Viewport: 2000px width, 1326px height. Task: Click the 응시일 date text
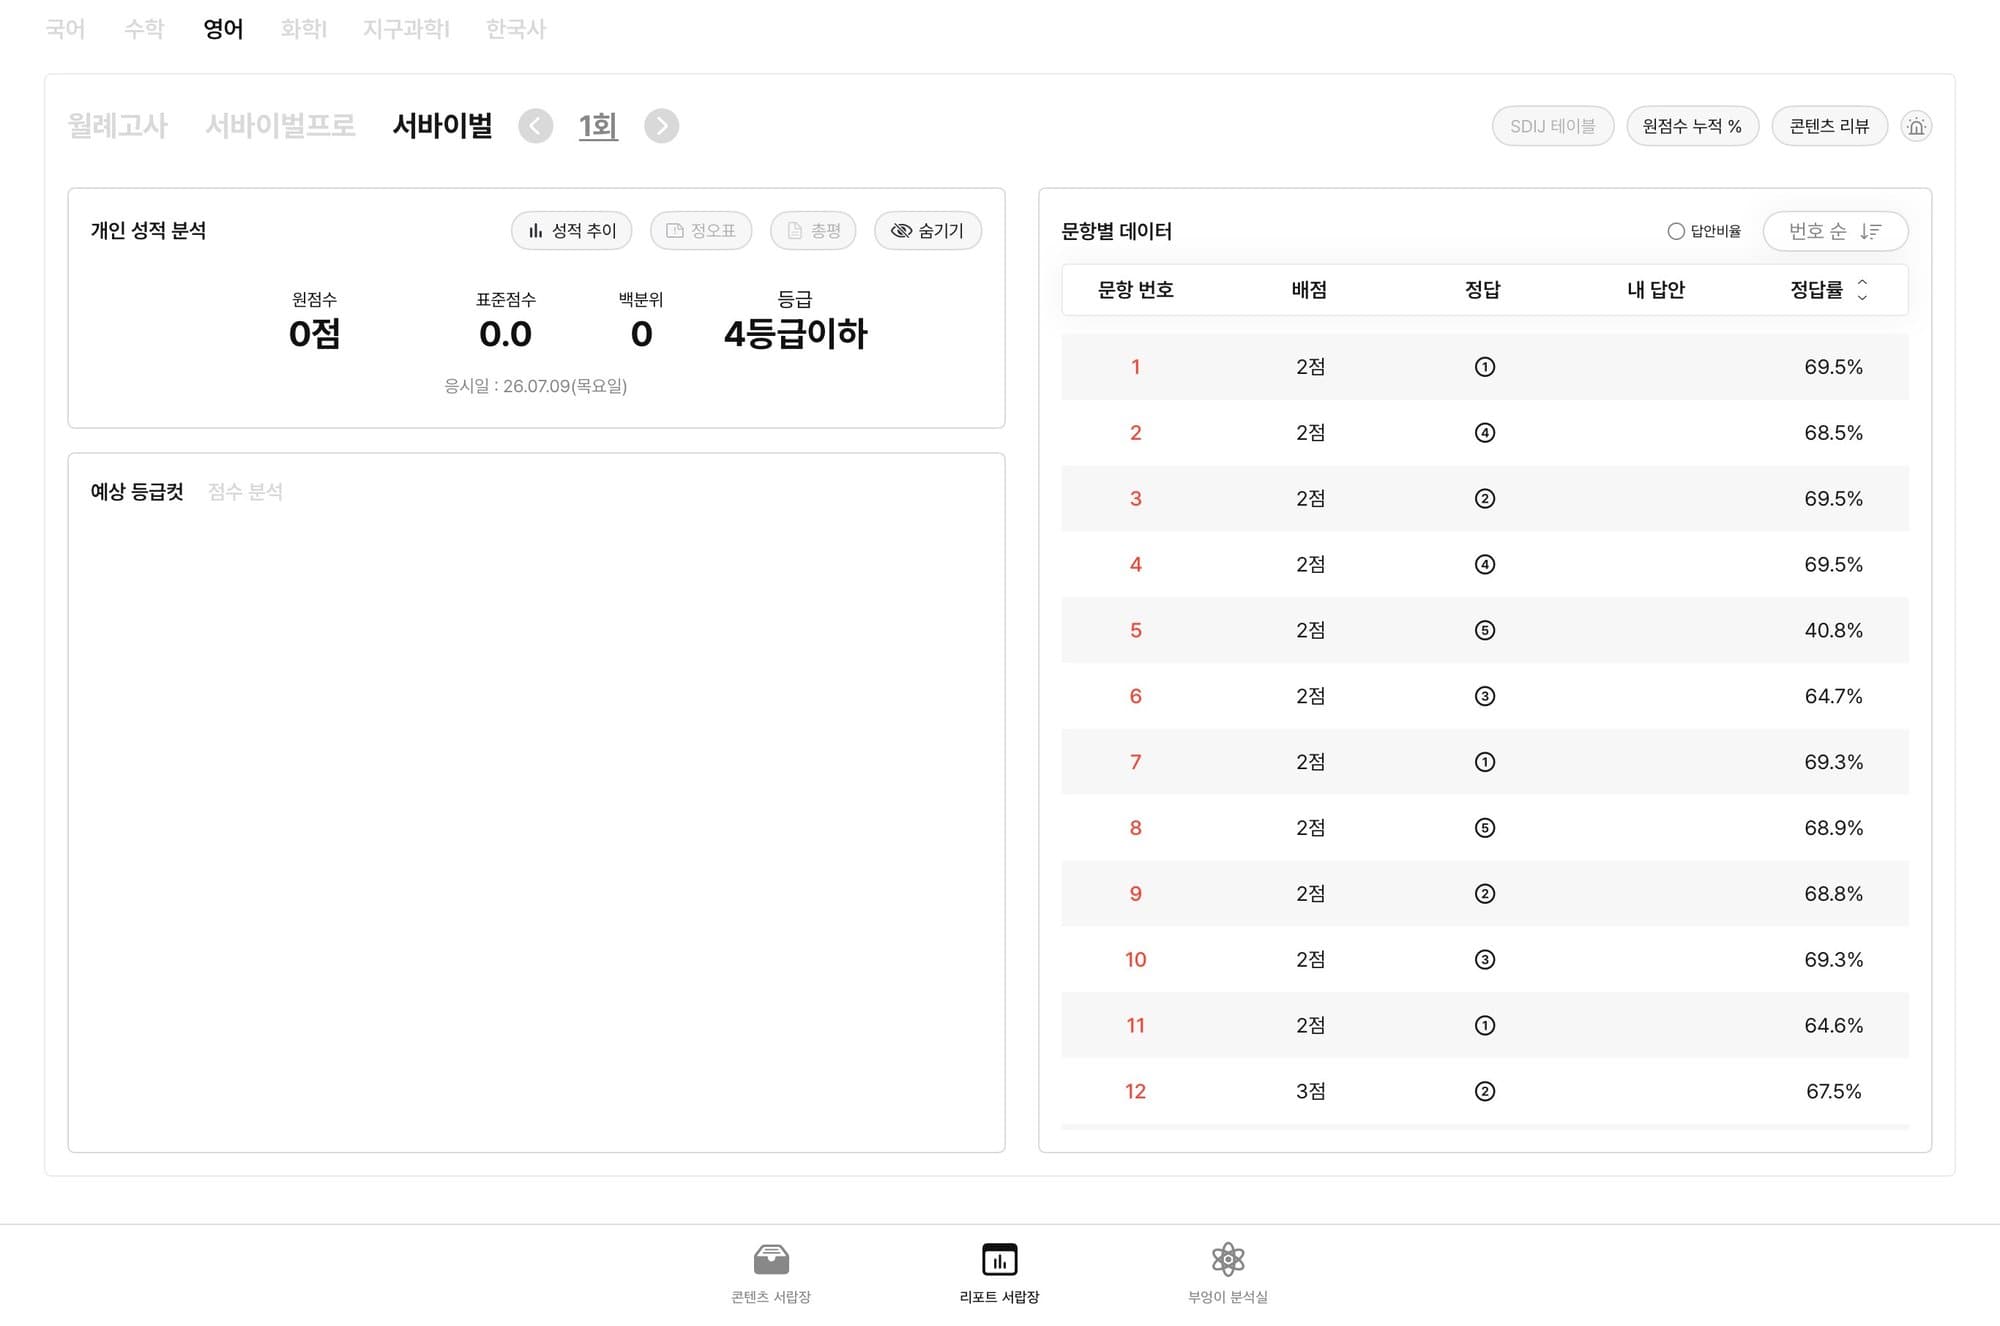pos(535,386)
